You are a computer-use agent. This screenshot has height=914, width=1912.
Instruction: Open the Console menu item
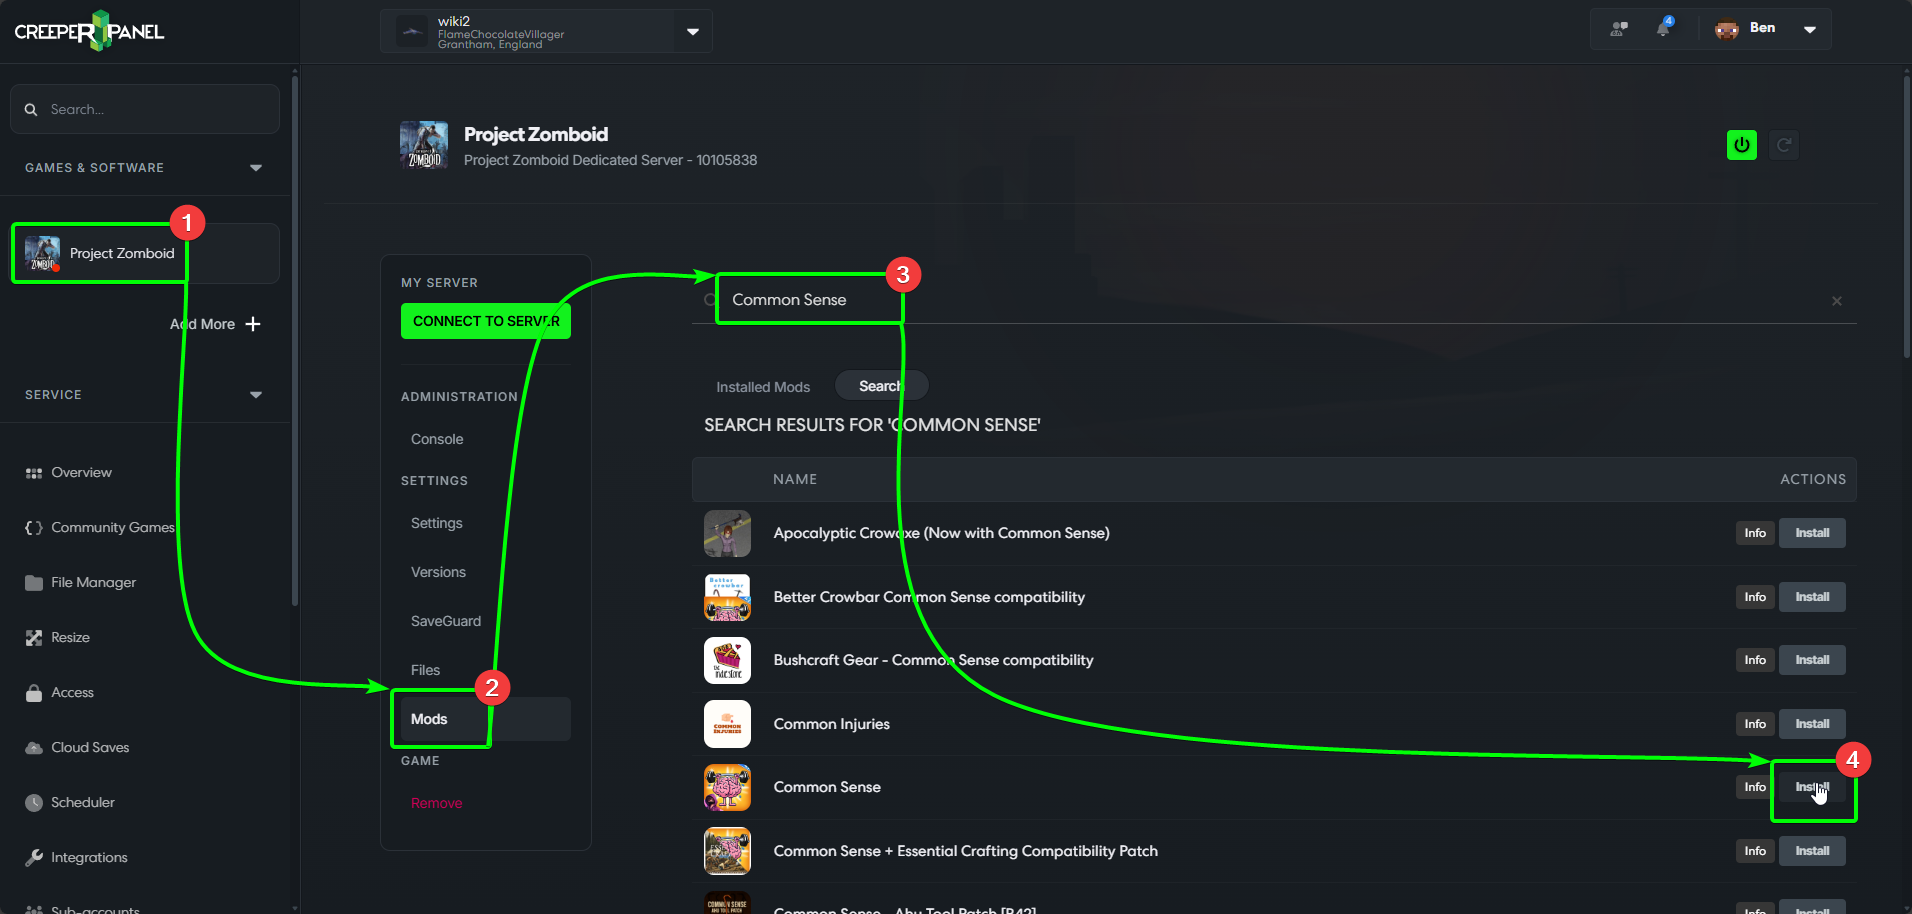click(x=437, y=439)
